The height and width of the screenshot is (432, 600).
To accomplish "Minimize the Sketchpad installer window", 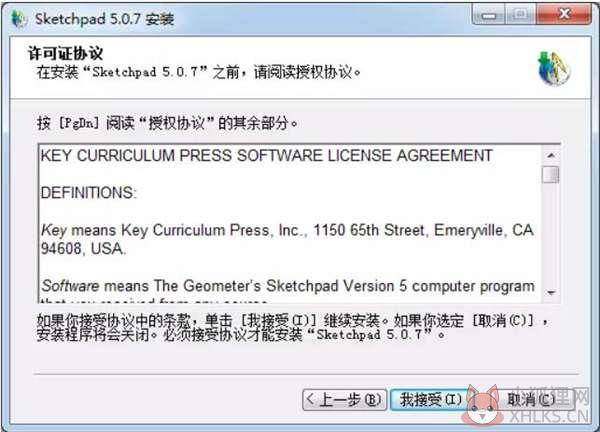I will click(x=488, y=15).
